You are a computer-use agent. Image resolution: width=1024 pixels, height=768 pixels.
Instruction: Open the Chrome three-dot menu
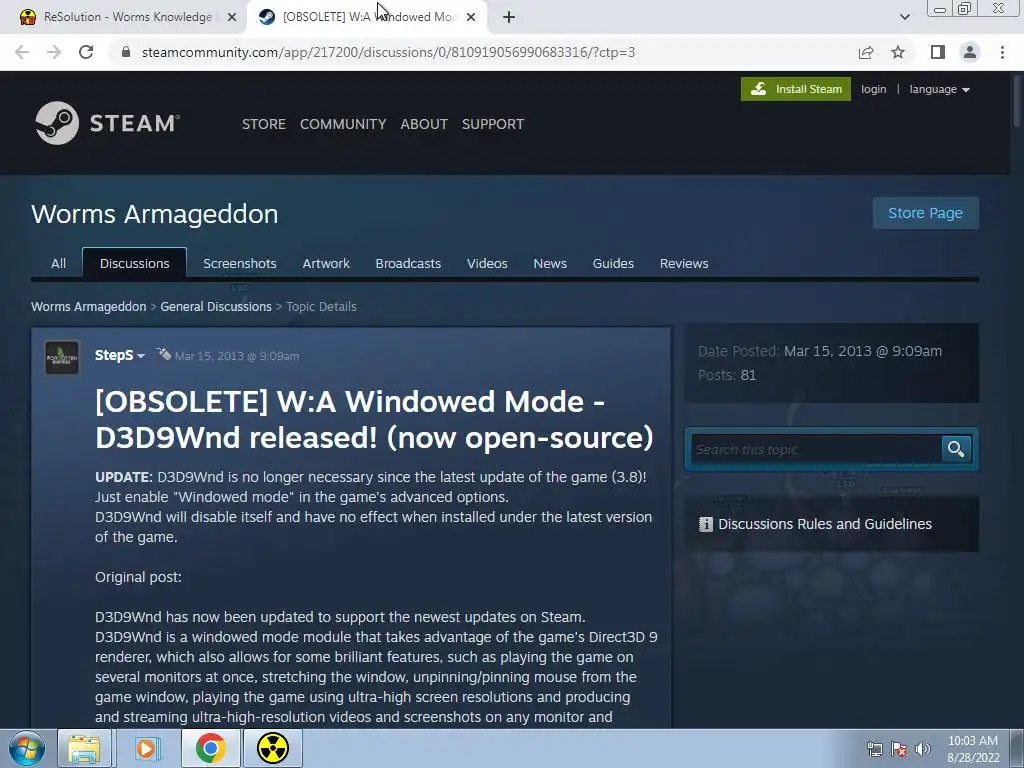1002,52
